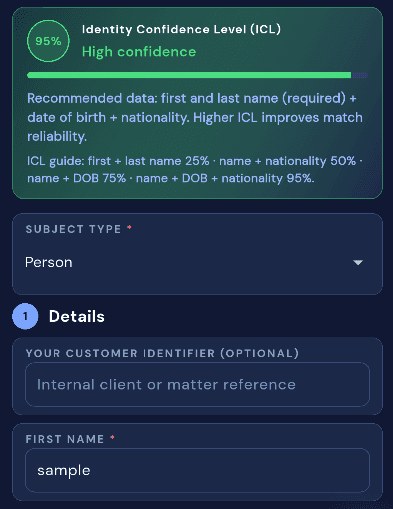
Task: Click the Your Customer Identifier (Optional) label
Action: pos(162,353)
